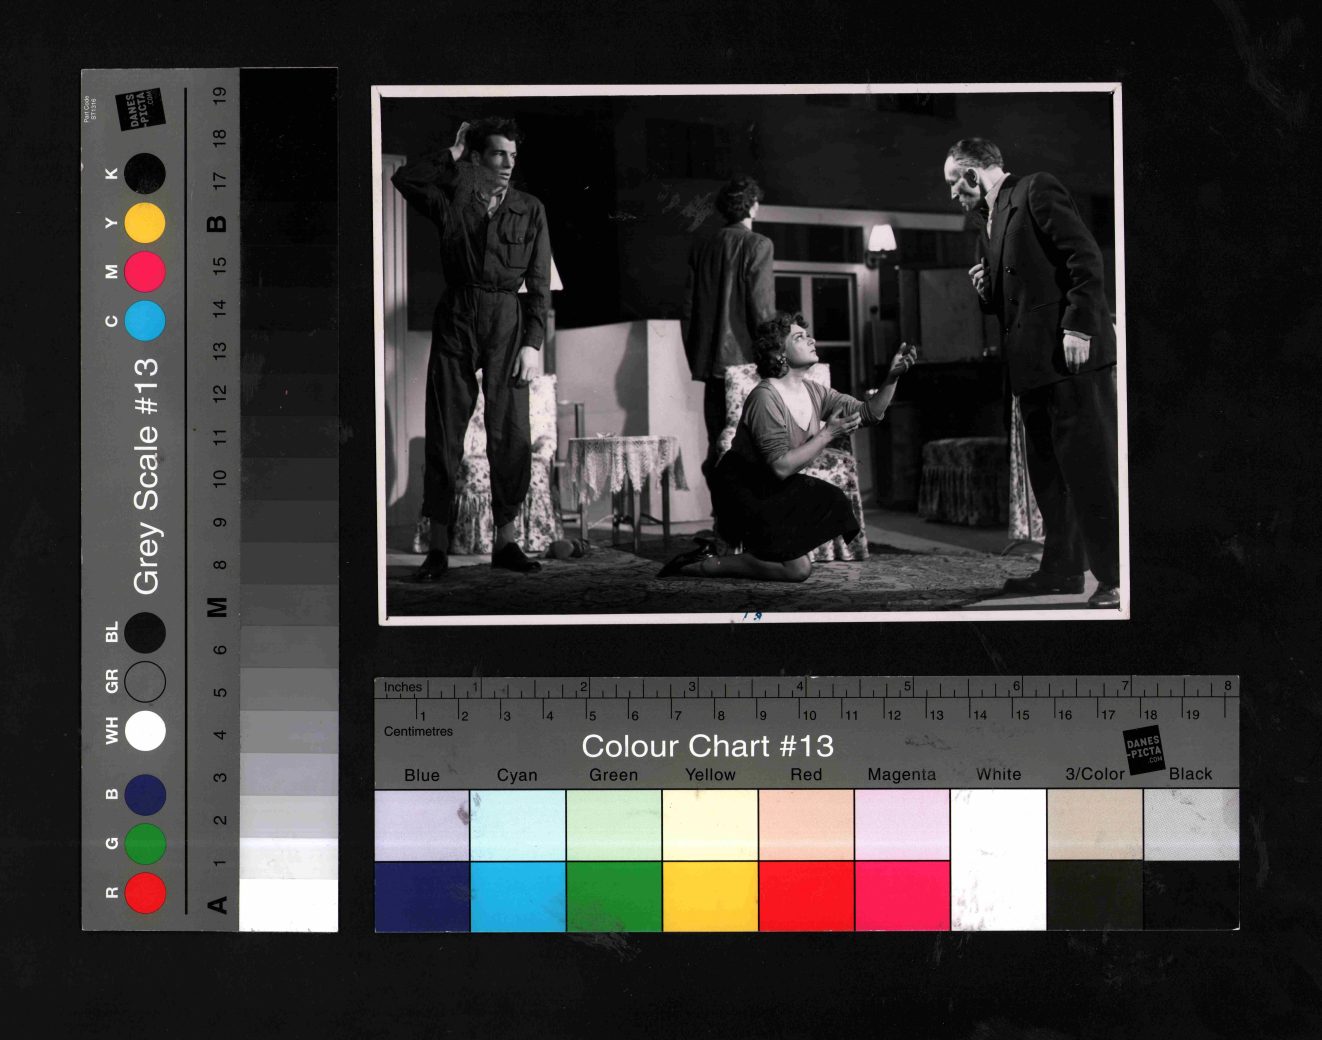Viewport: 1322px width, 1040px height.
Task: Choose the saturated yellow swatch under Yellow
Action: (710, 896)
